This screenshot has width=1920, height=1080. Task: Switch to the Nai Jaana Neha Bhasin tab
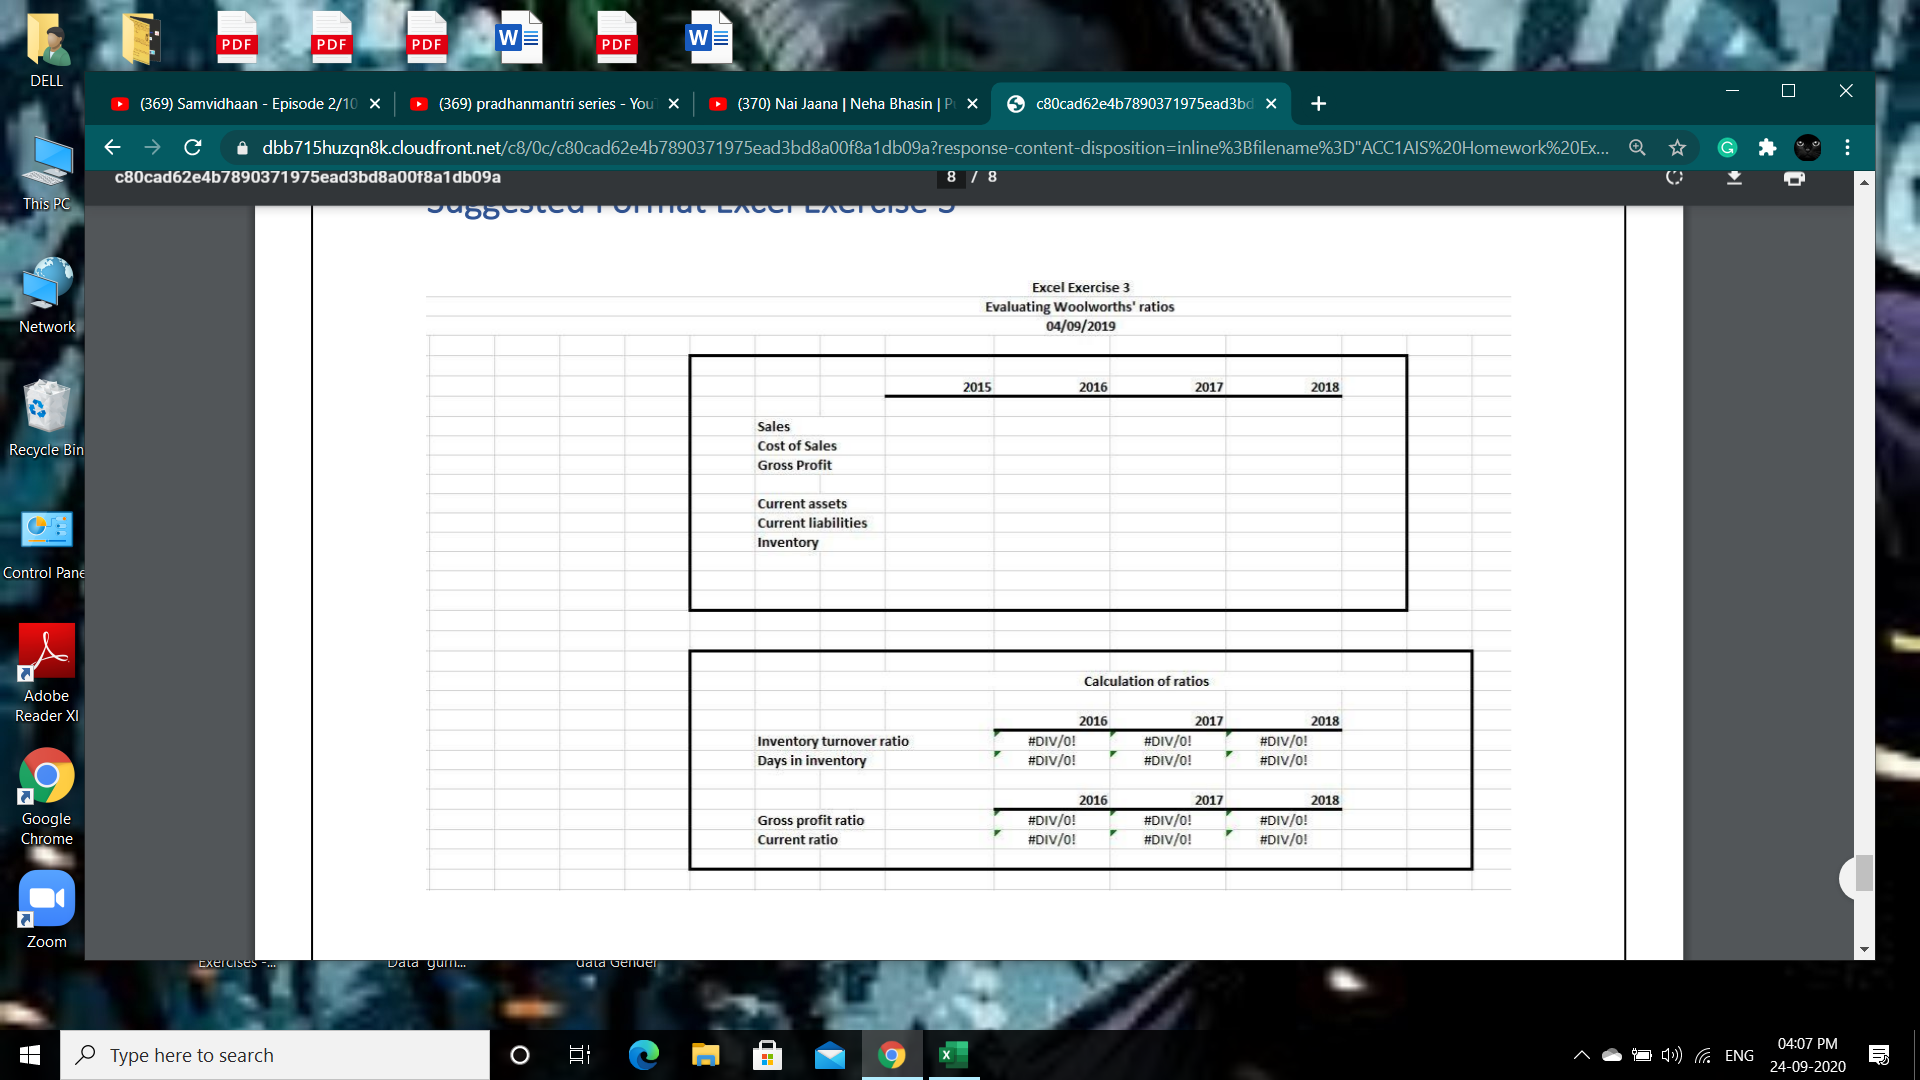[840, 103]
